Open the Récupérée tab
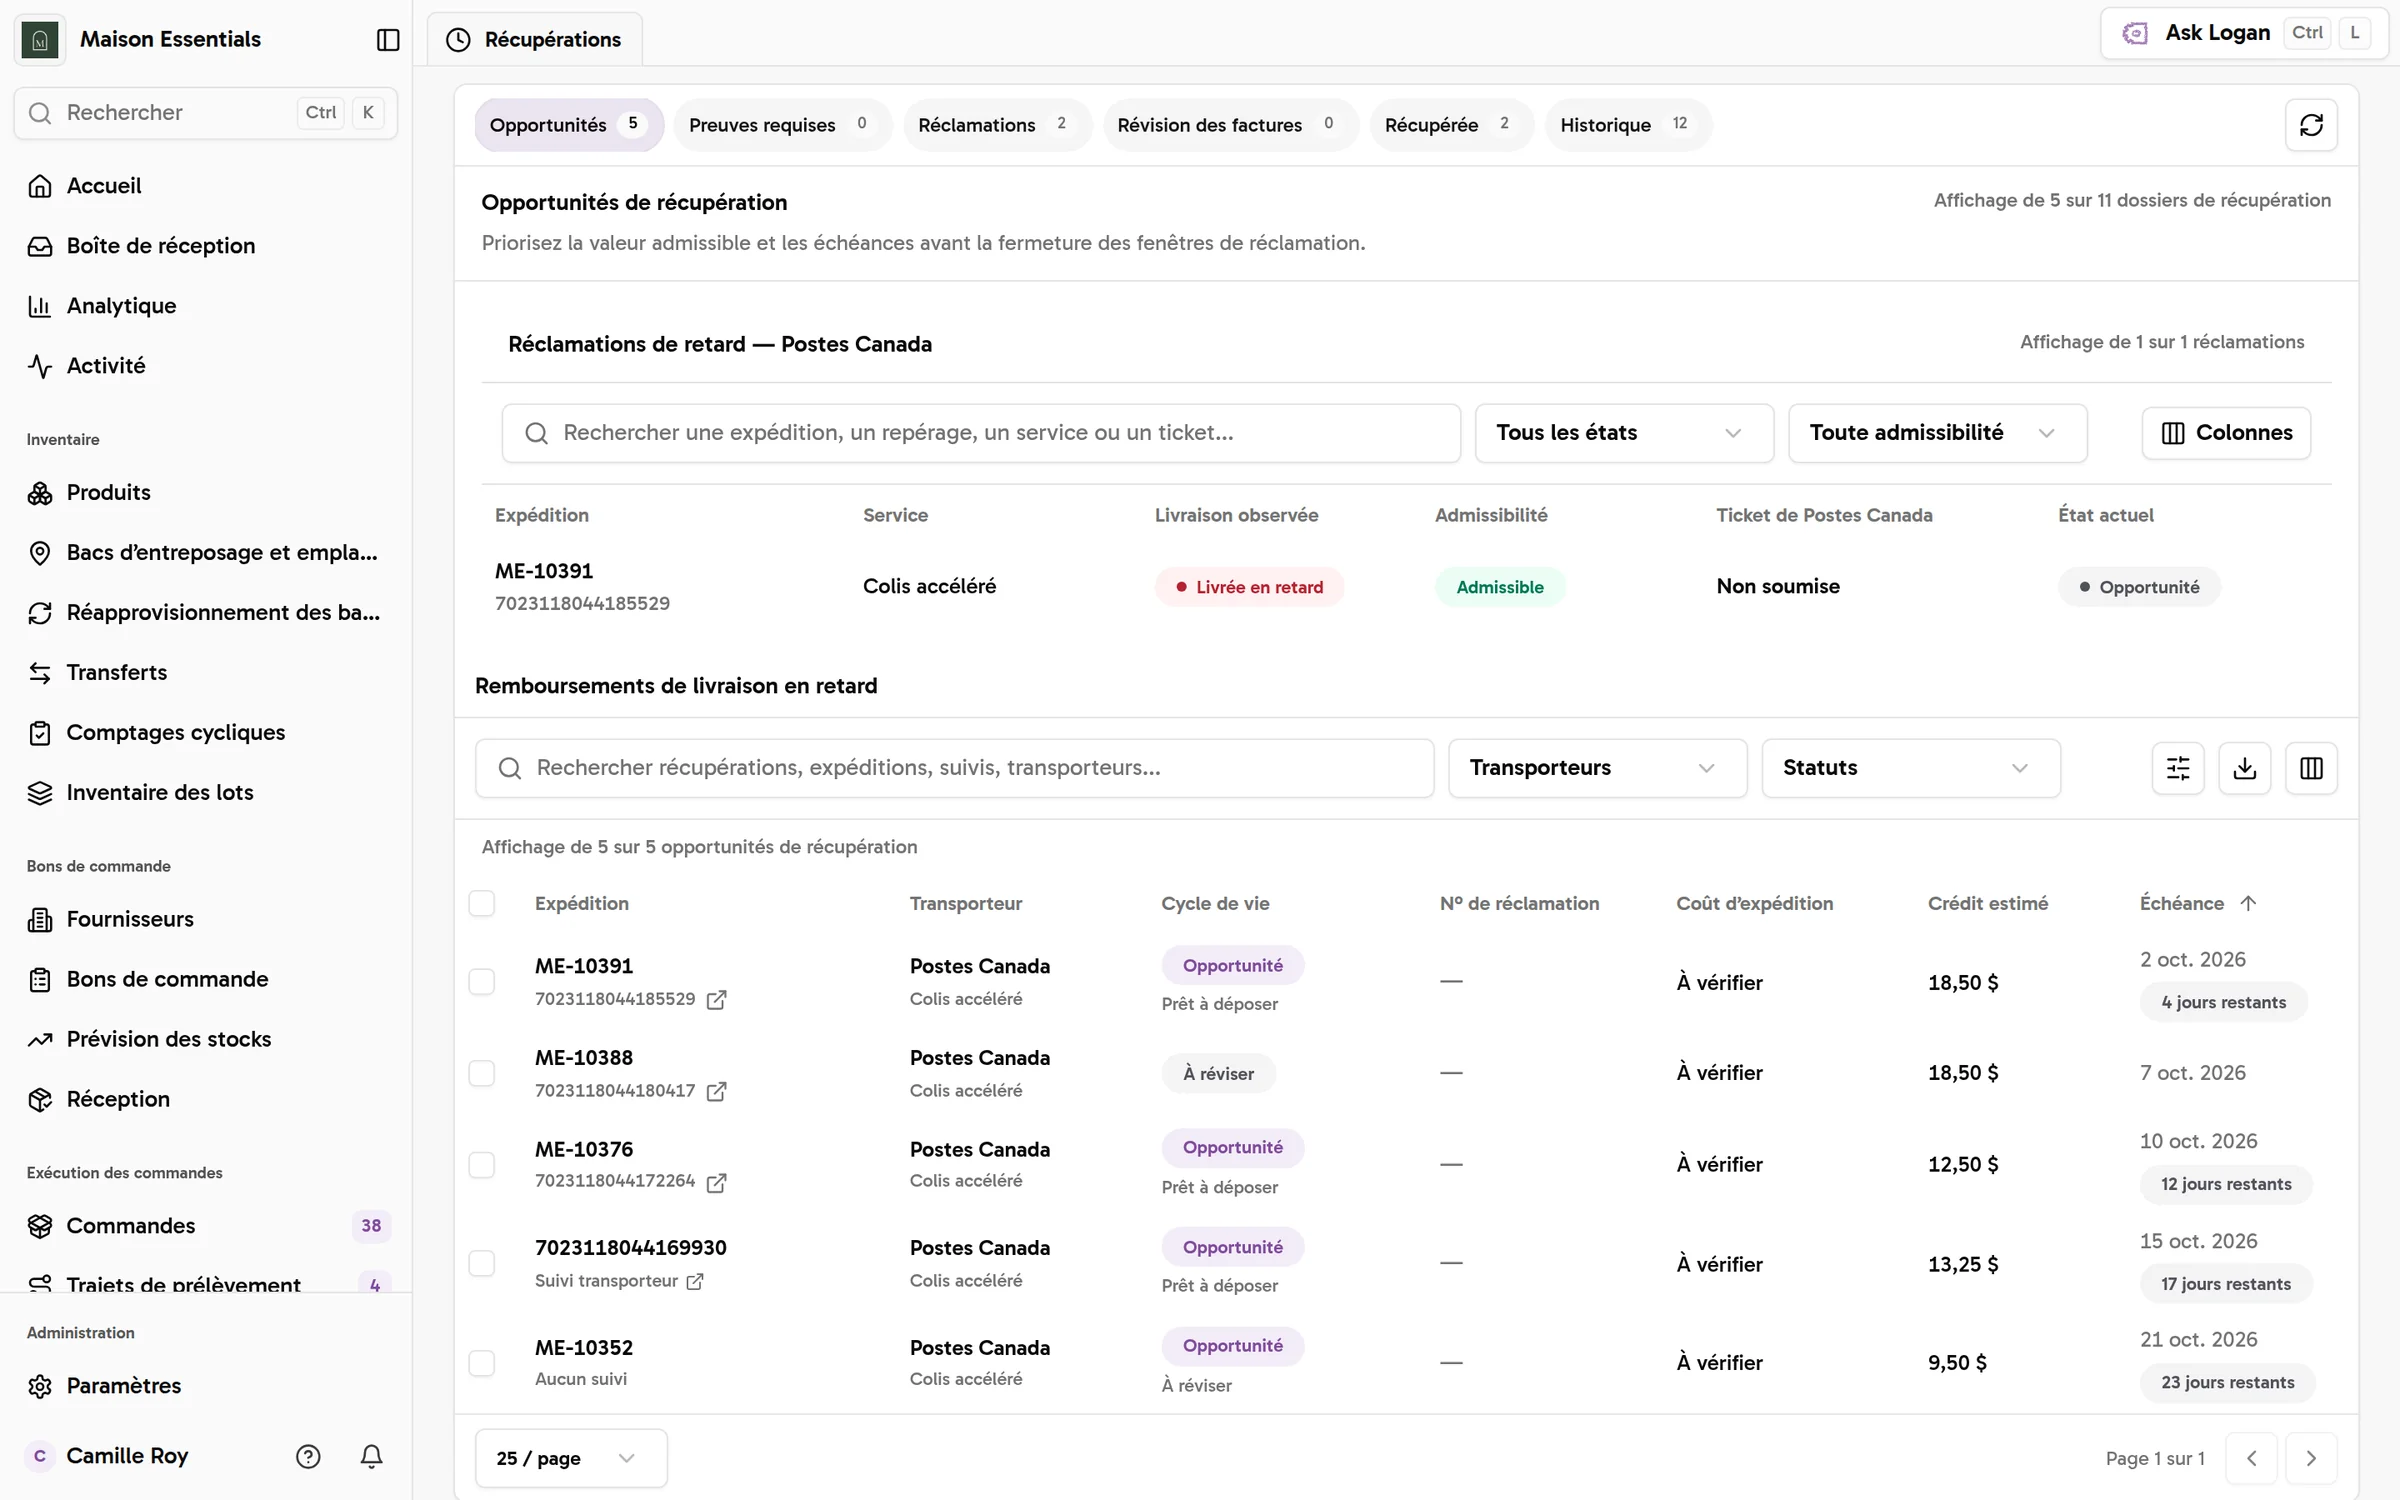The image size is (2400, 1500). [x=1451, y=125]
